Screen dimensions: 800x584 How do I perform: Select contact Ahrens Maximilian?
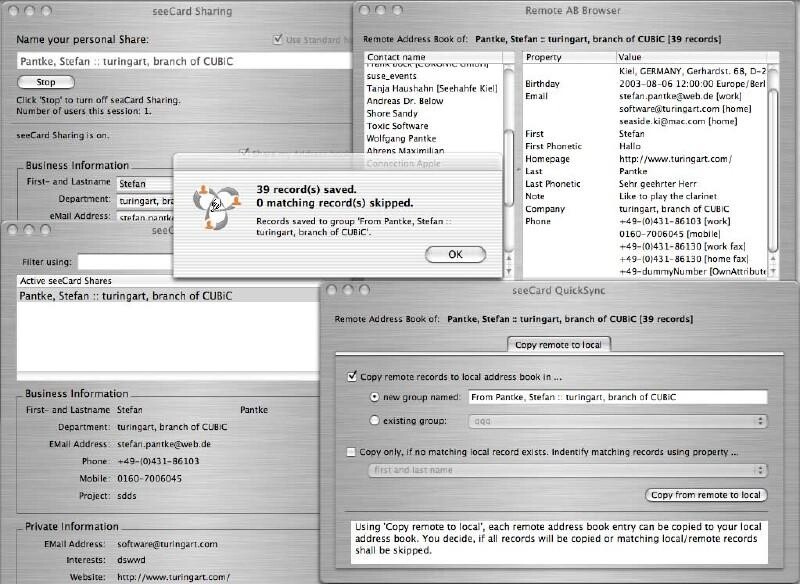(406, 150)
